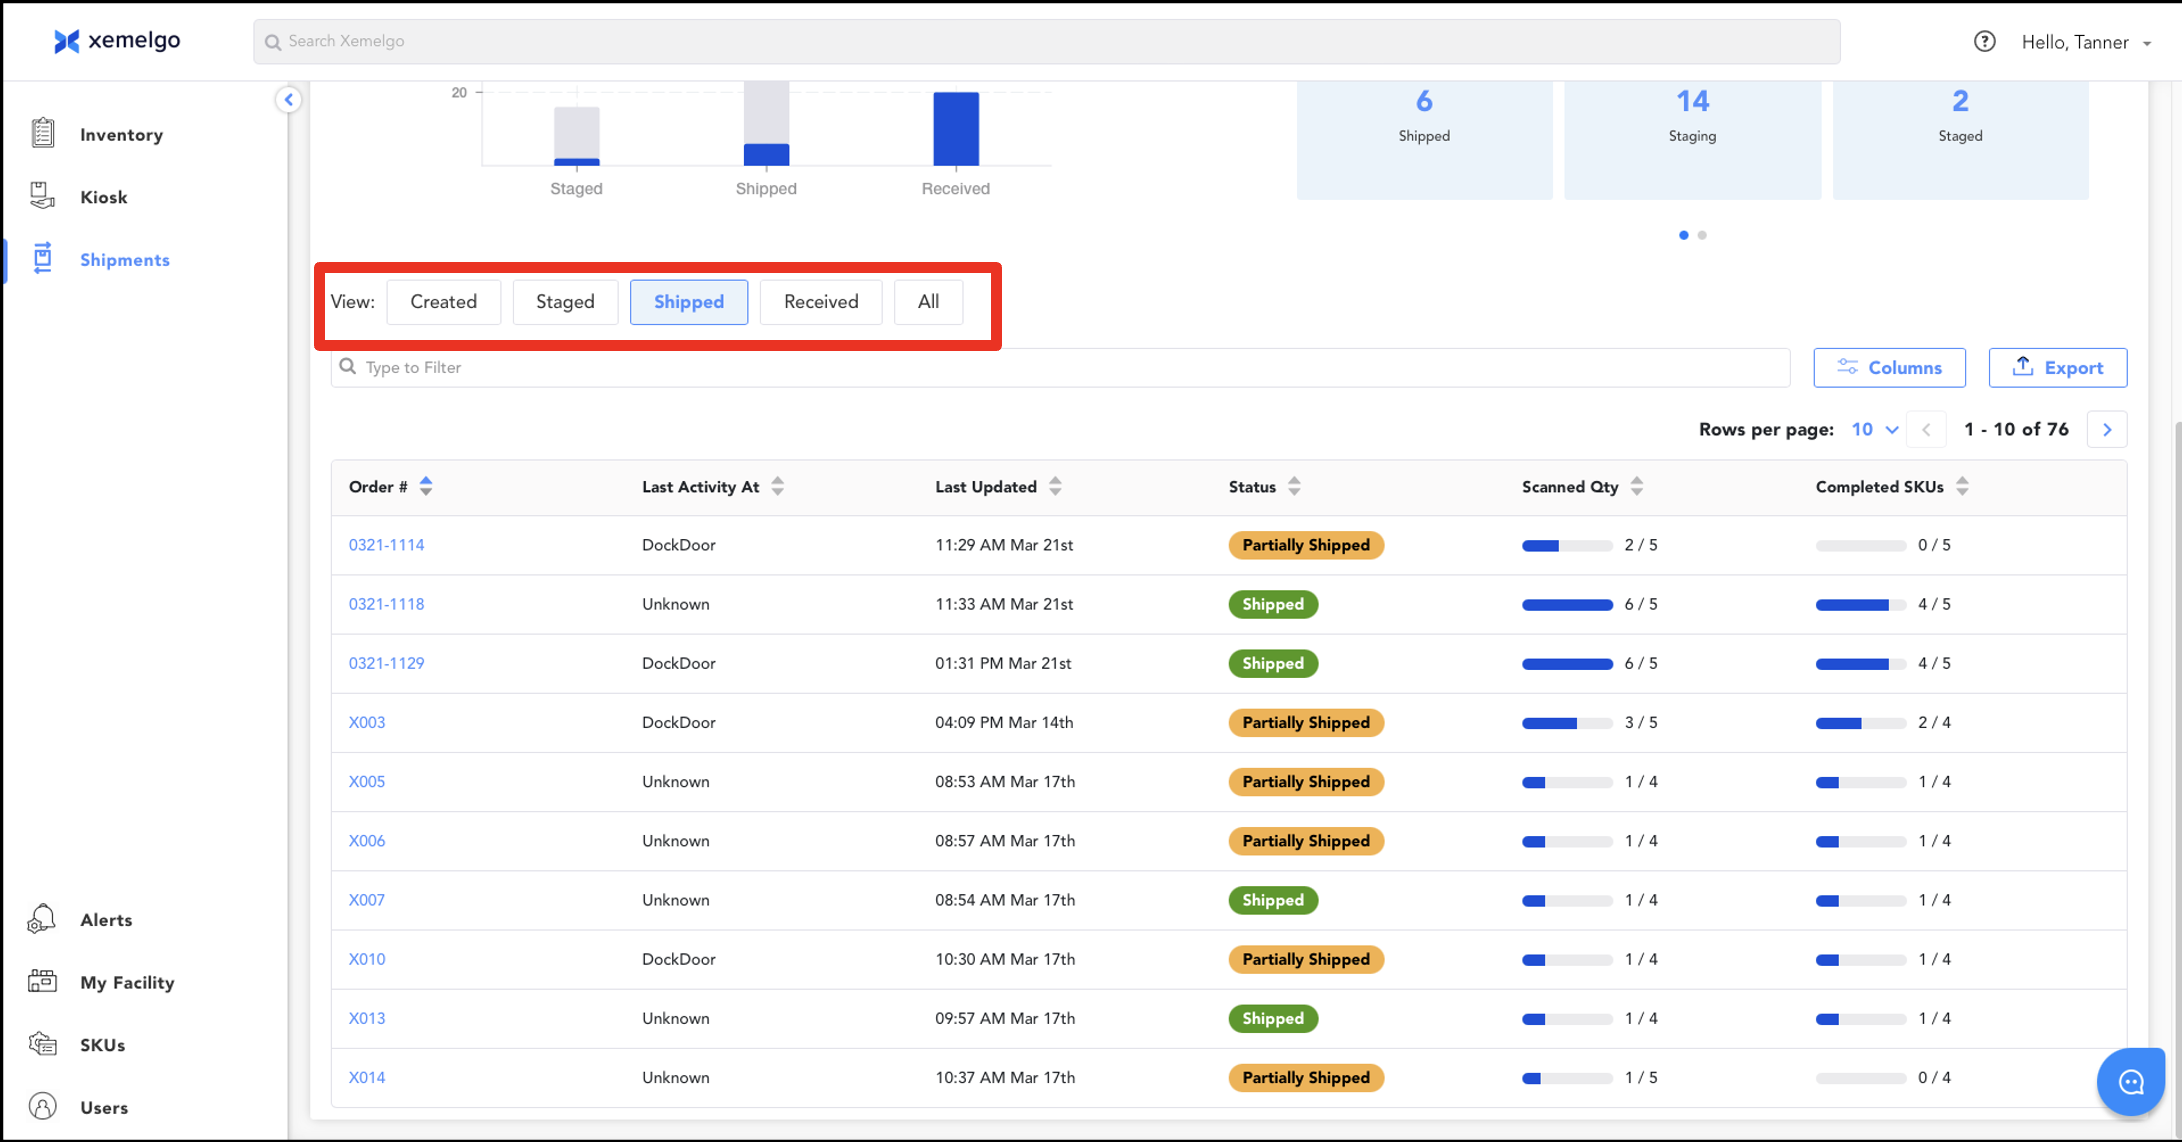
Task: Open order 0321-1114 link
Action: point(386,545)
